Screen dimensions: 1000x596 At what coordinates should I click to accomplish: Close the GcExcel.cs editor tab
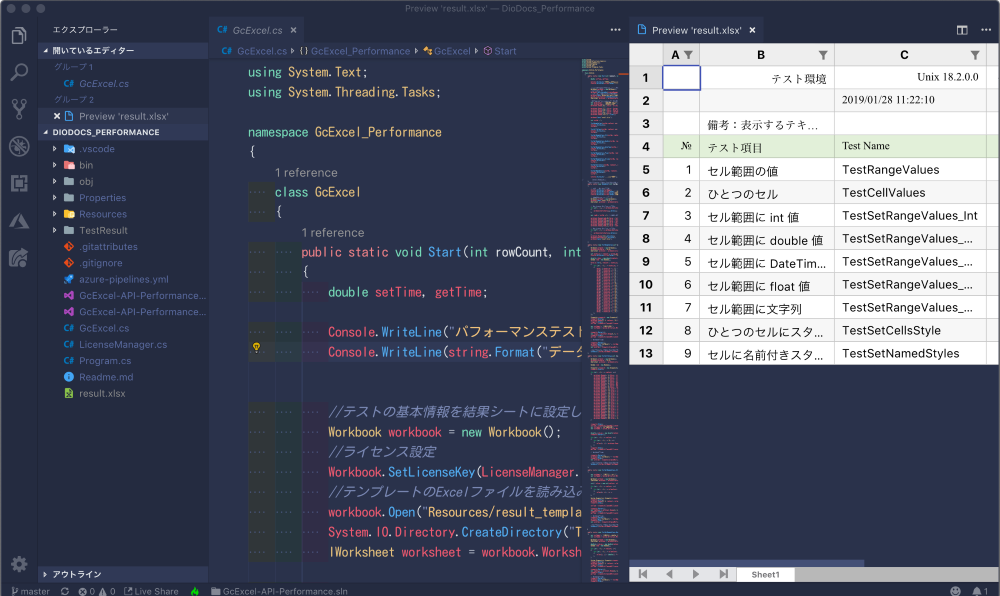(293, 30)
